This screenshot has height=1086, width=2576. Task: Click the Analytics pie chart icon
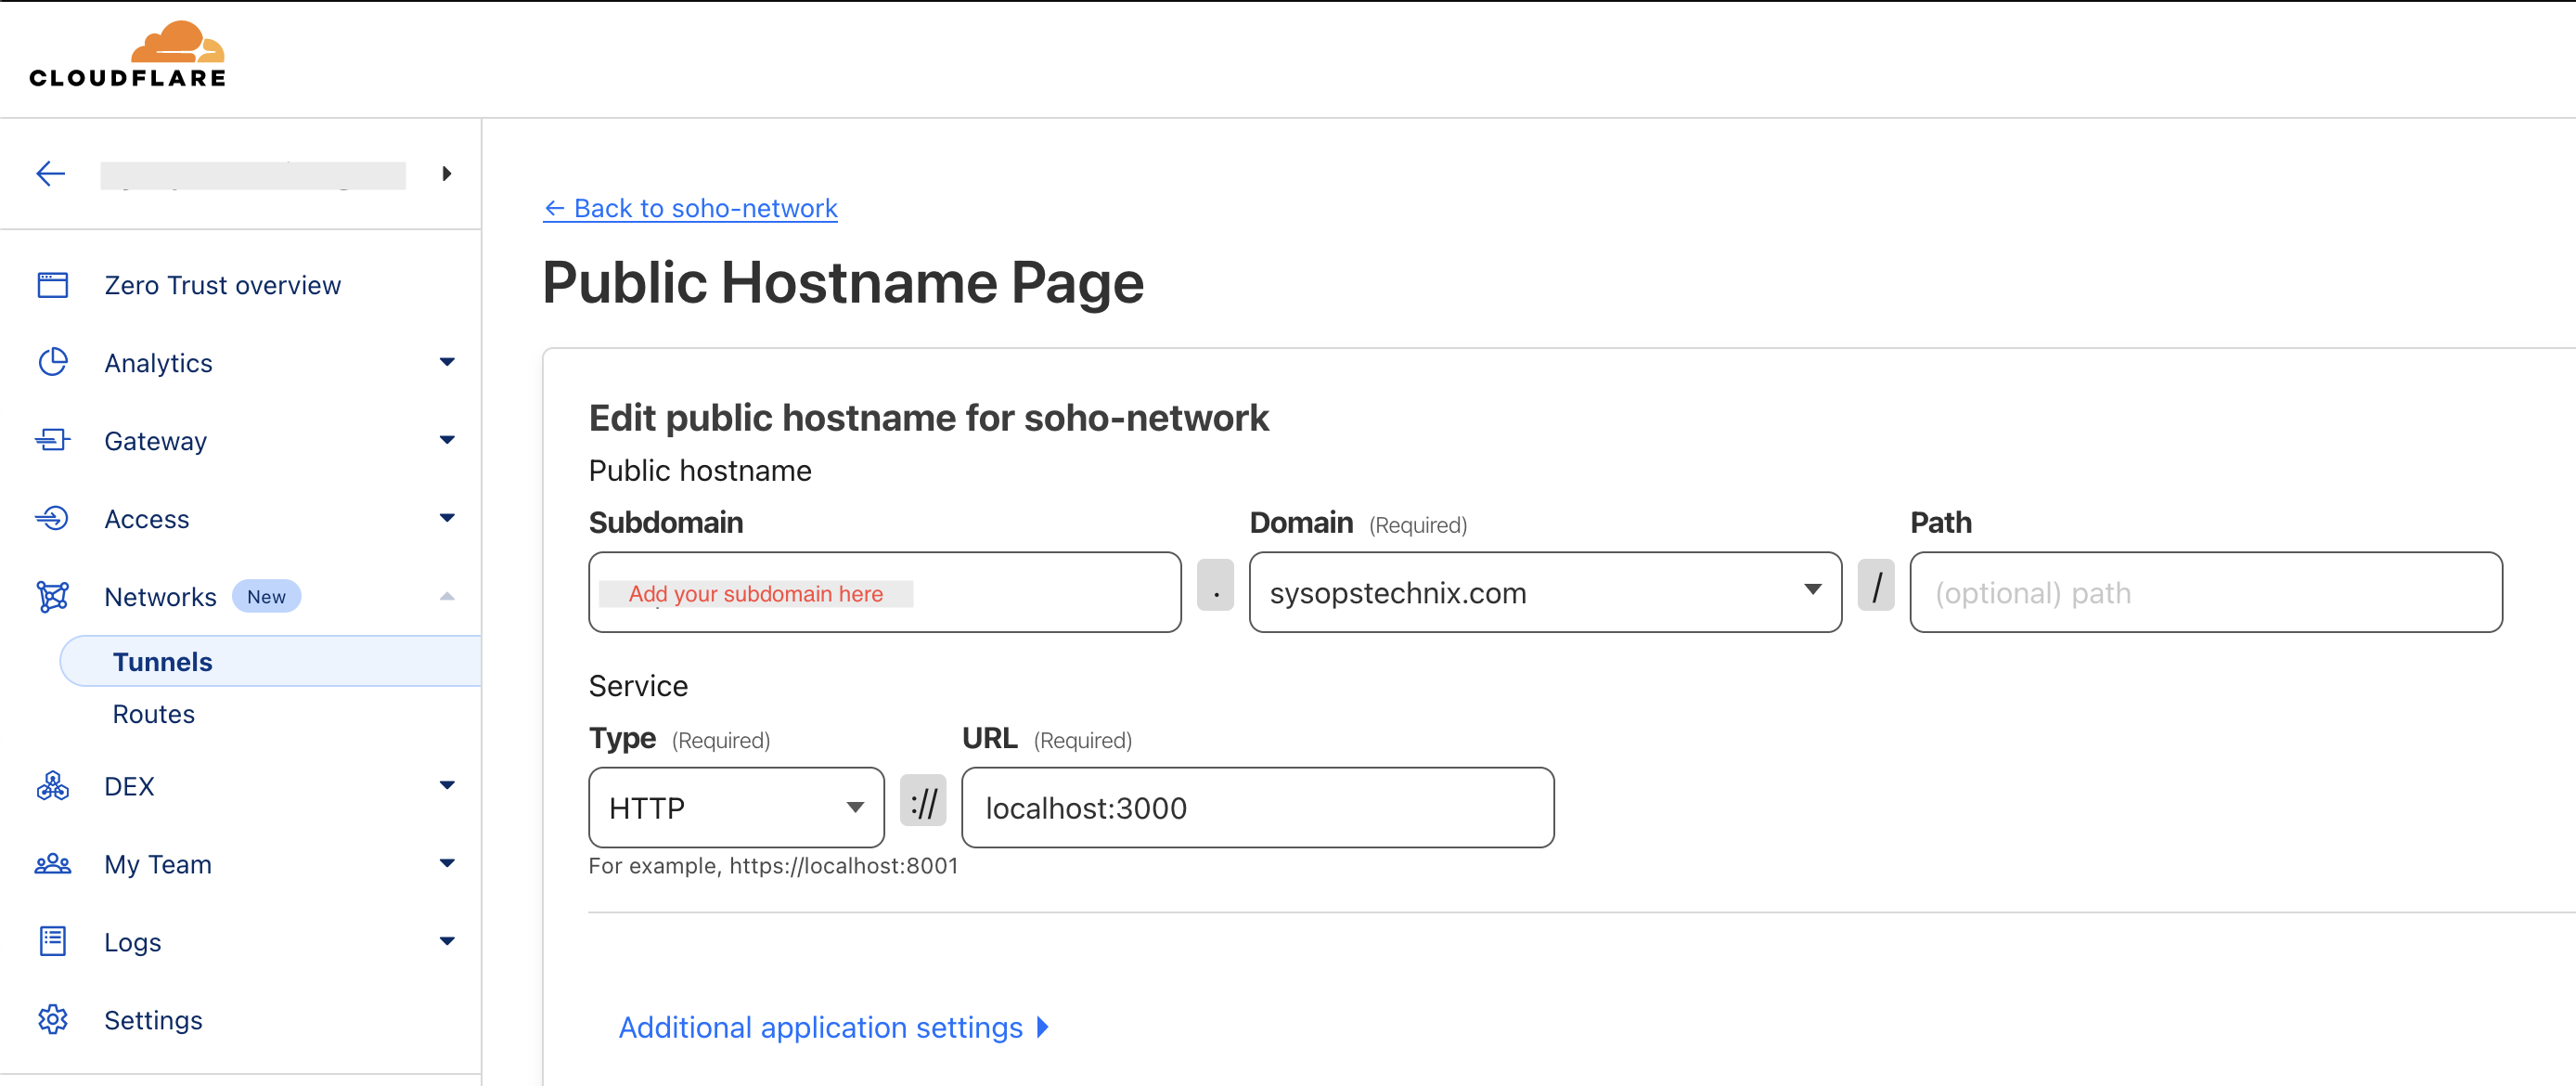coord(53,362)
